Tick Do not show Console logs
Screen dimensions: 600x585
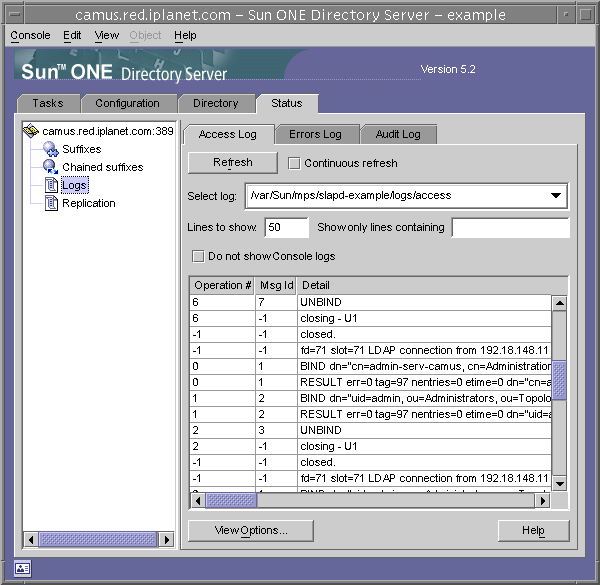pos(198,256)
